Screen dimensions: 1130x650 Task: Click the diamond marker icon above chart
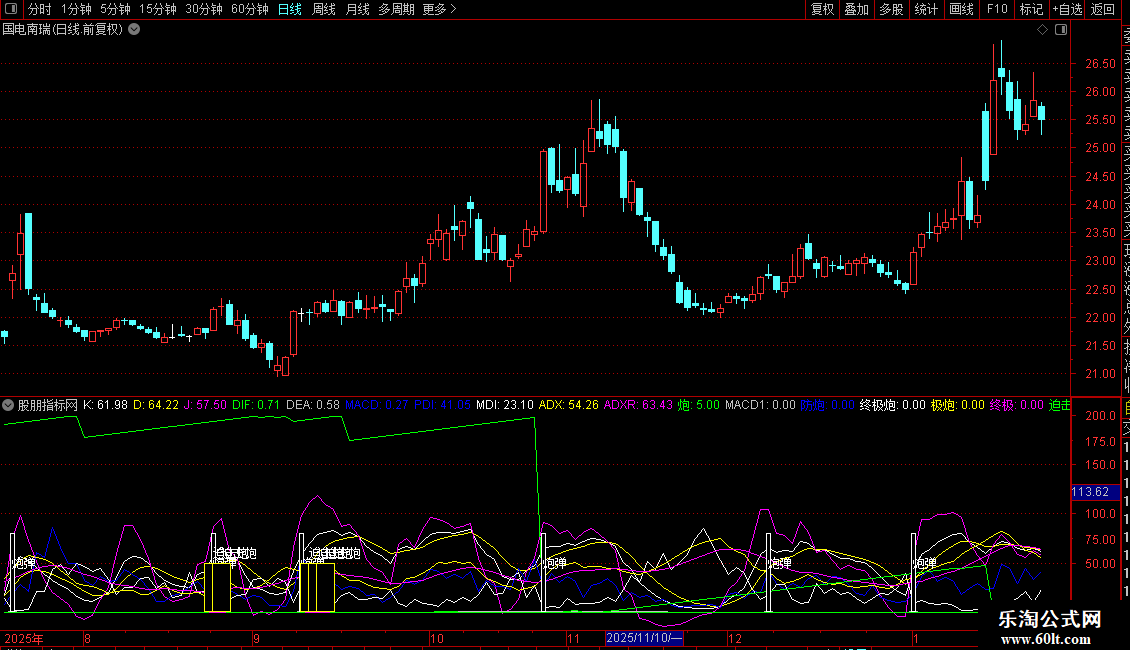point(1042,30)
